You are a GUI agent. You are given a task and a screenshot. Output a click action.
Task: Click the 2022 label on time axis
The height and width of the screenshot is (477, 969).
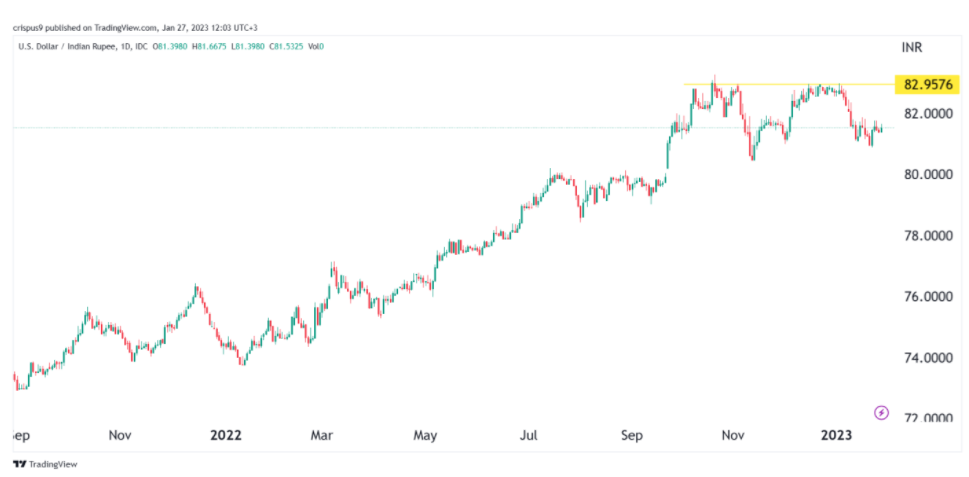pyautogui.click(x=226, y=436)
